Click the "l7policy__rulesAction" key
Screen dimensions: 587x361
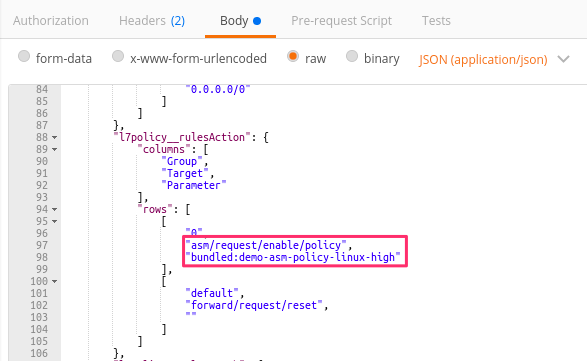pos(182,137)
